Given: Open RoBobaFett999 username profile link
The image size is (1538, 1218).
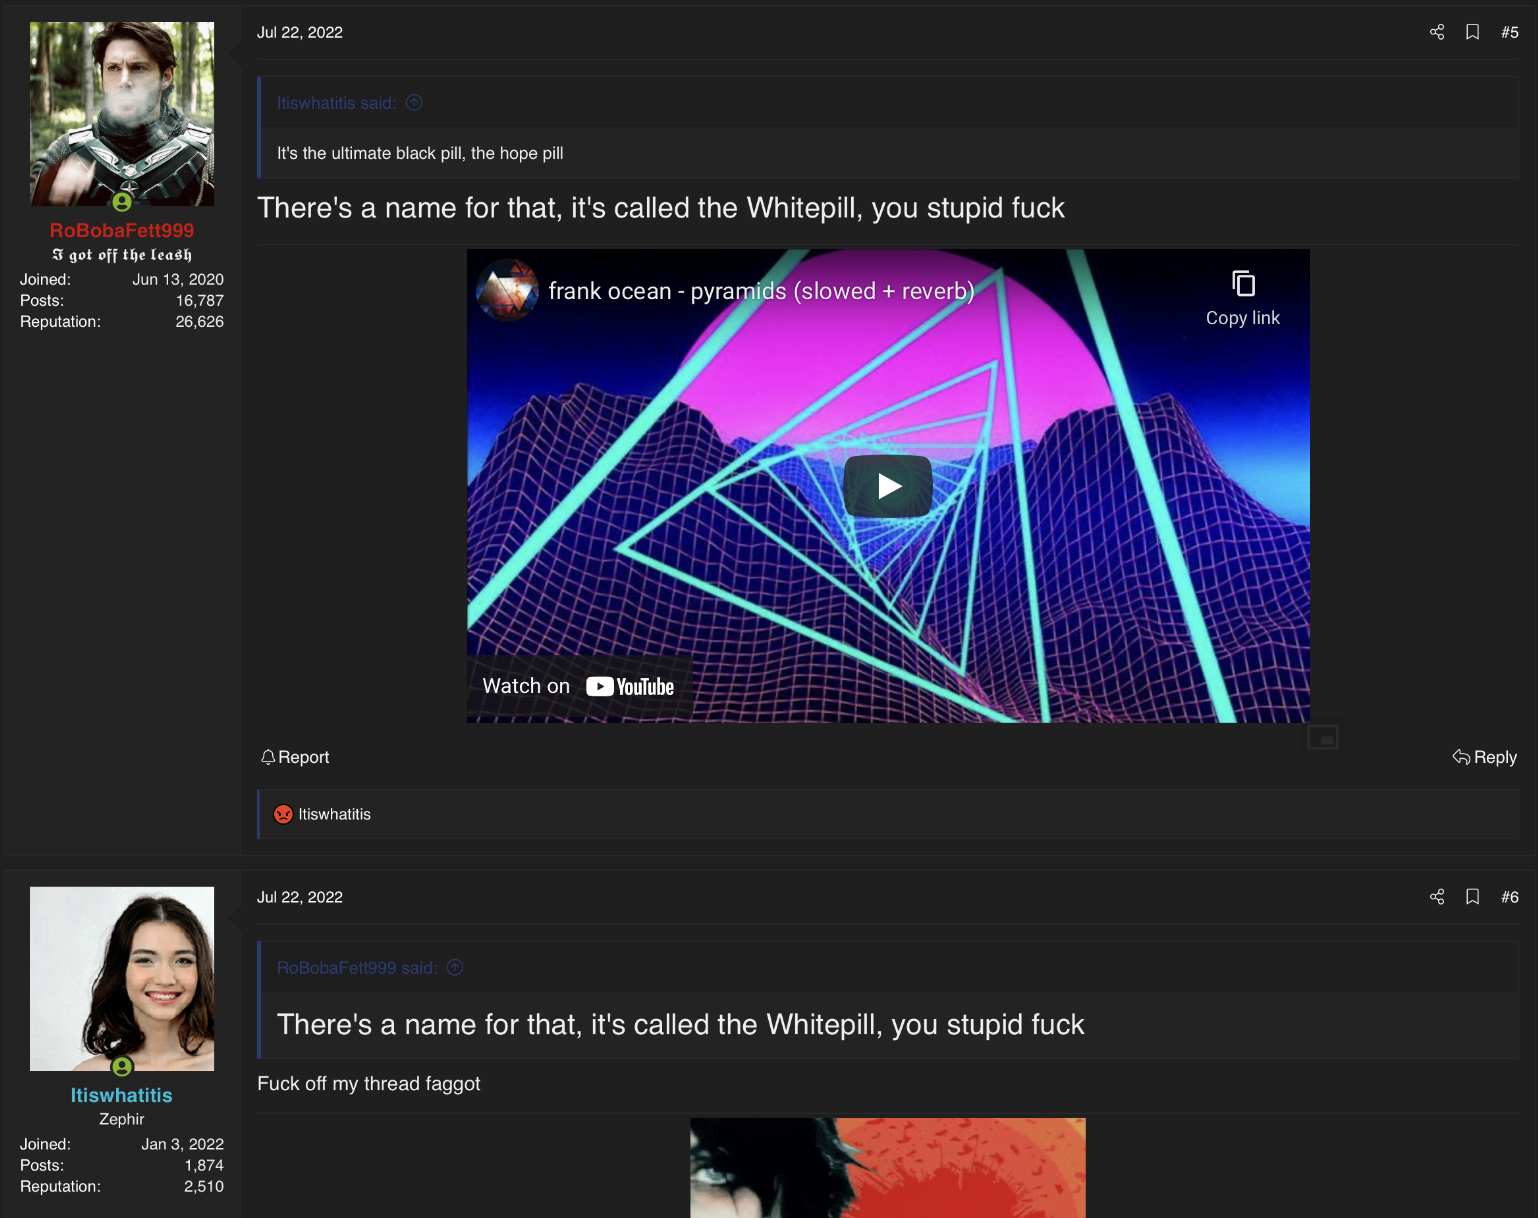Looking at the screenshot, I should pyautogui.click(x=122, y=230).
